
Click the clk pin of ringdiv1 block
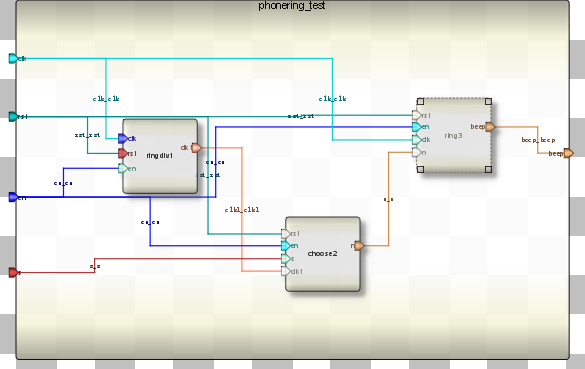123,139
